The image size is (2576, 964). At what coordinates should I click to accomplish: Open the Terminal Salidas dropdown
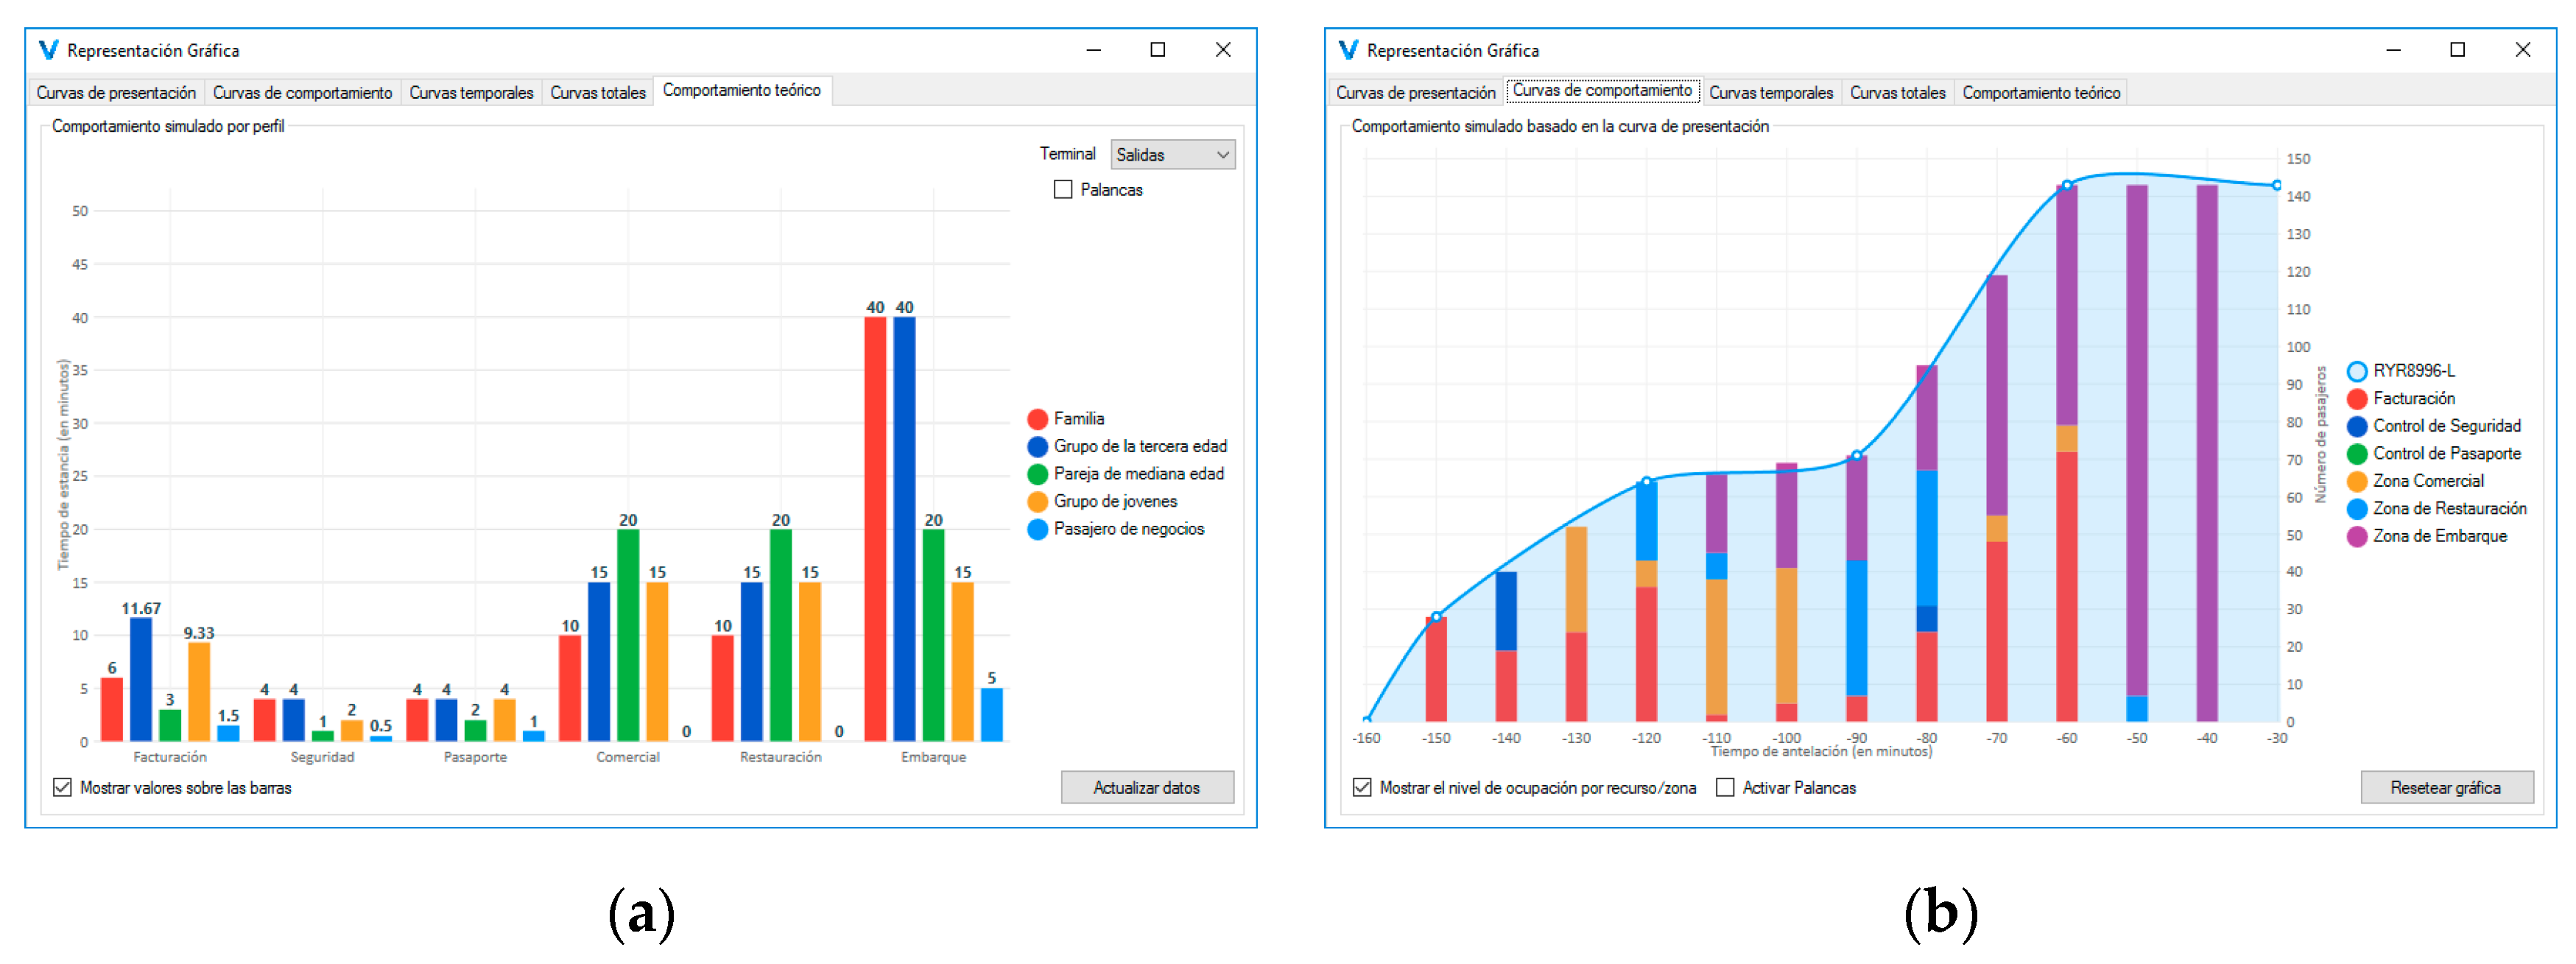(x=1172, y=155)
